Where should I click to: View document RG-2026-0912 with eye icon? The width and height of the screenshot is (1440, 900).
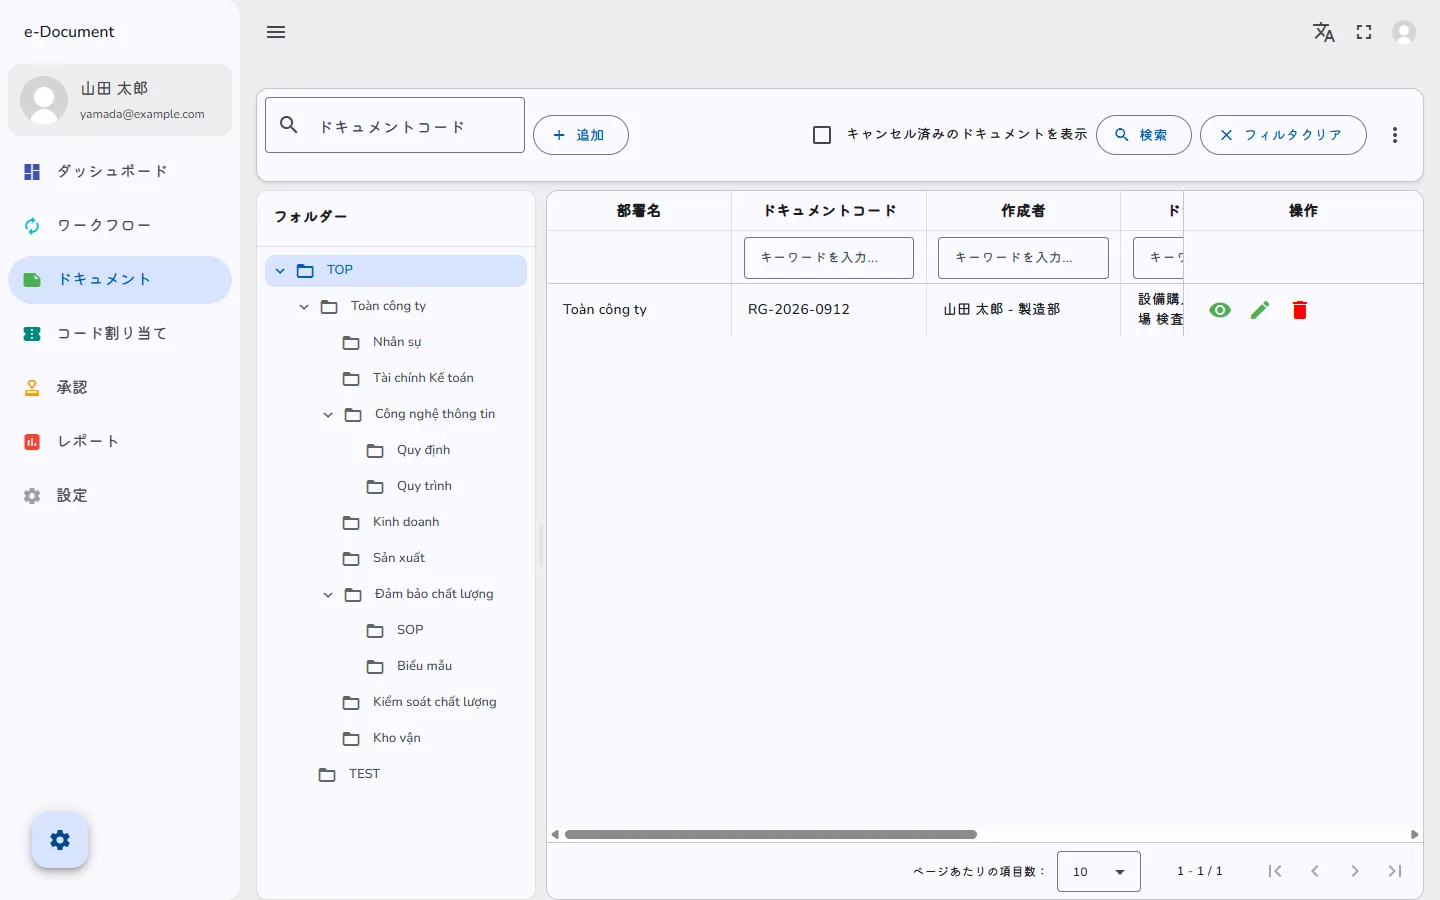pos(1220,310)
